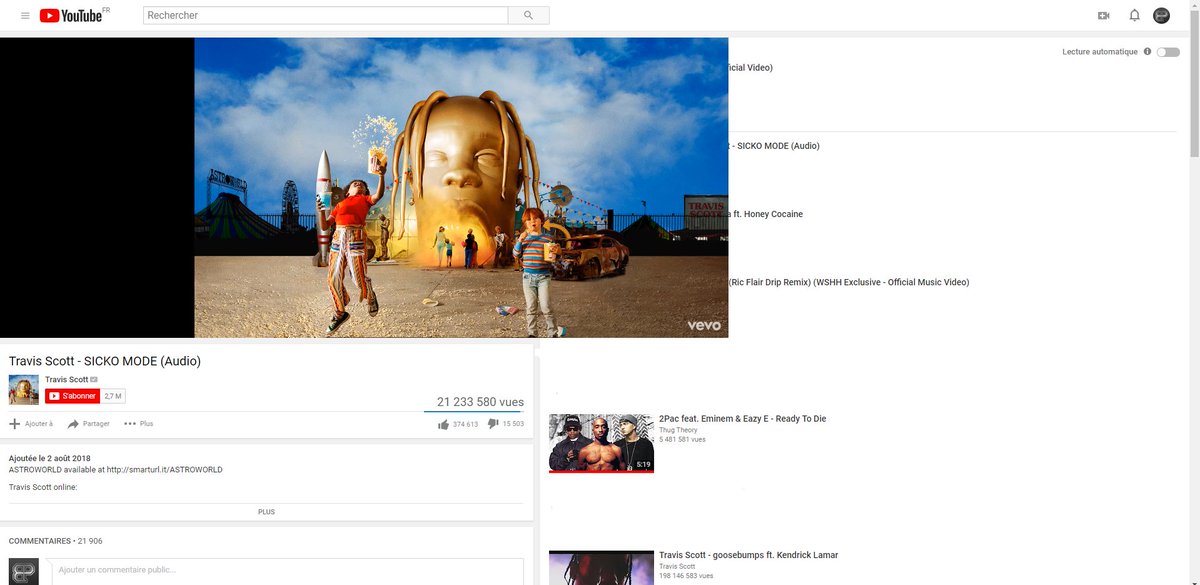Click the search magnifier button
This screenshot has height=585, width=1200.
click(x=528, y=15)
